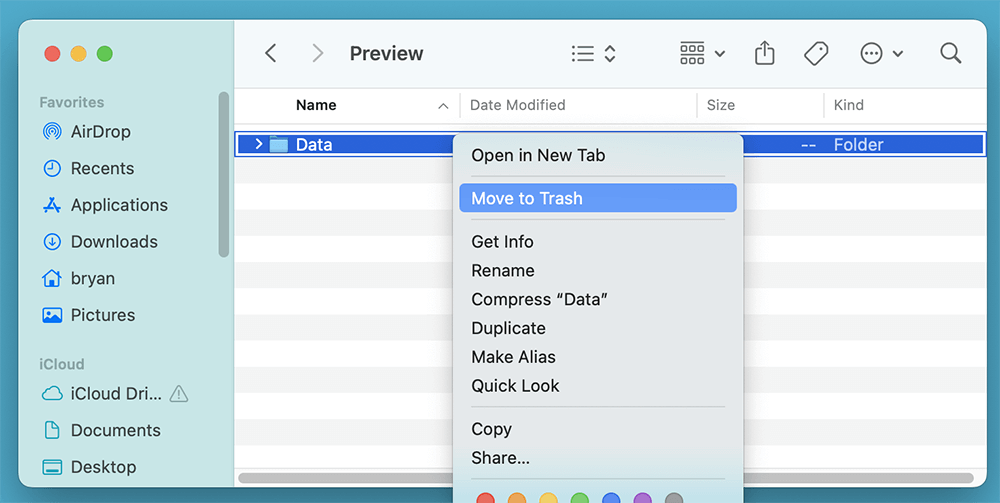Apply the orange tag color
This screenshot has height=503, width=1000.
click(x=517, y=498)
